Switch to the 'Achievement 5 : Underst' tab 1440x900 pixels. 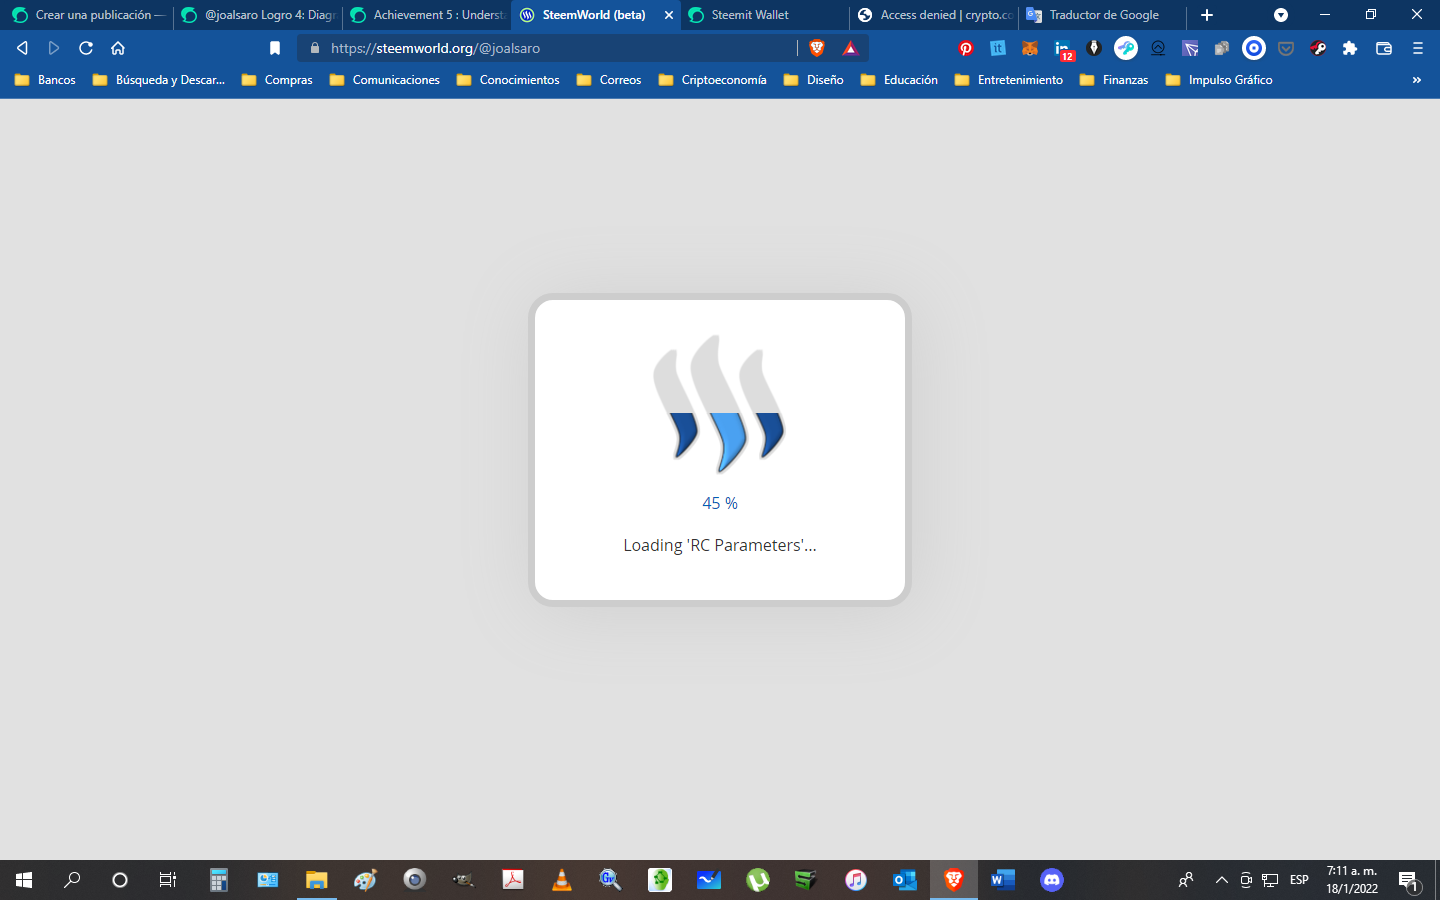tap(426, 15)
